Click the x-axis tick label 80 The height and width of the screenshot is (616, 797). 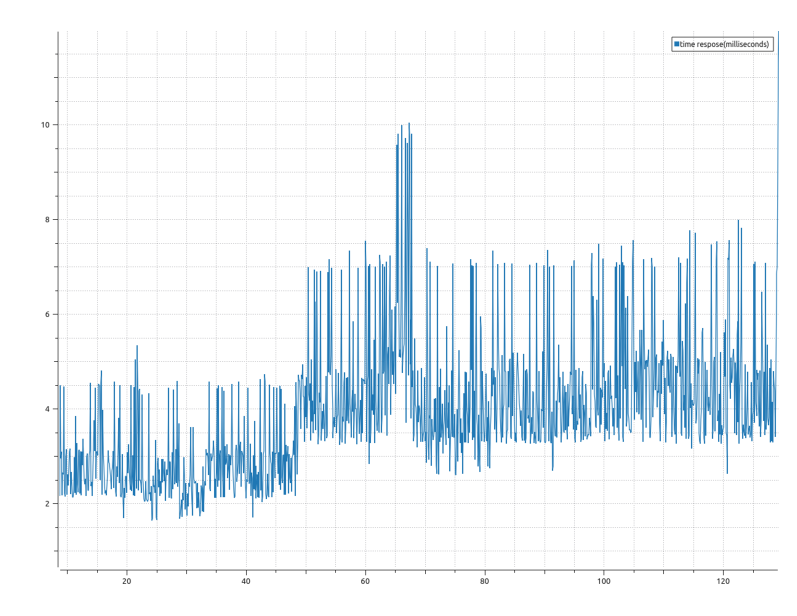coord(484,581)
